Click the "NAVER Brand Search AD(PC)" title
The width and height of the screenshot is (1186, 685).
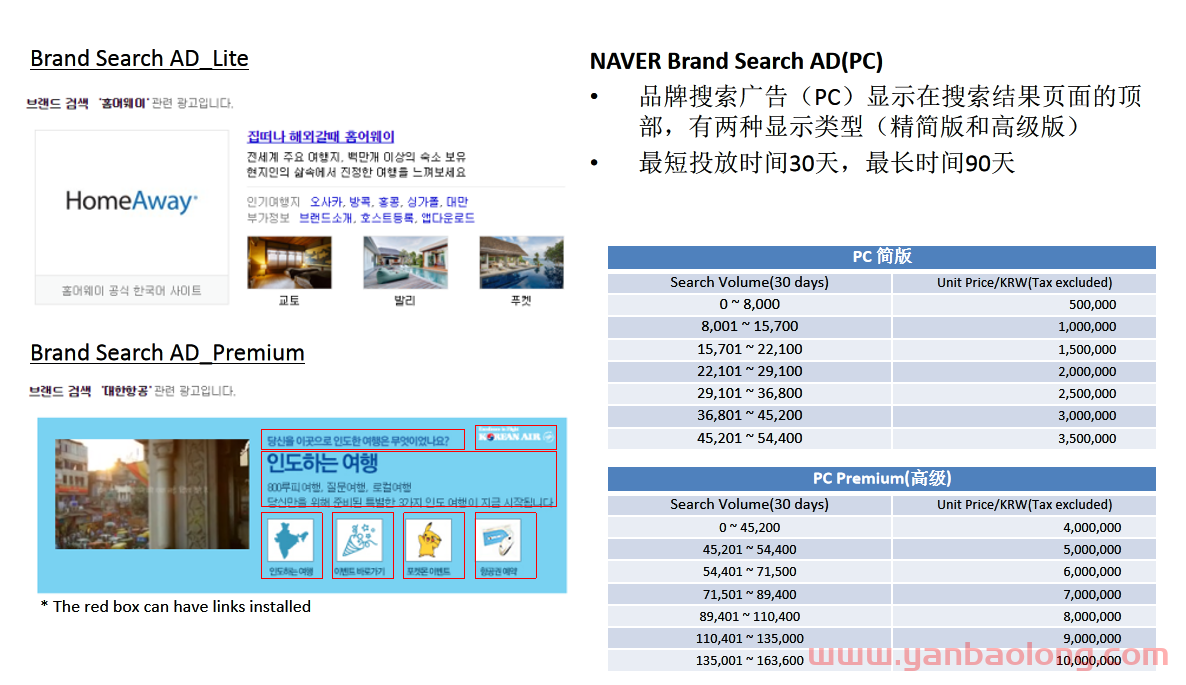[x=736, y=60]
